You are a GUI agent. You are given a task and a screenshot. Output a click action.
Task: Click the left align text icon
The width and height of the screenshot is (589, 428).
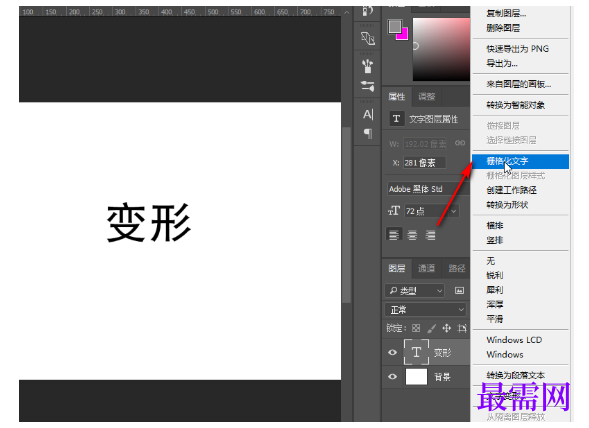click(394, 235)
